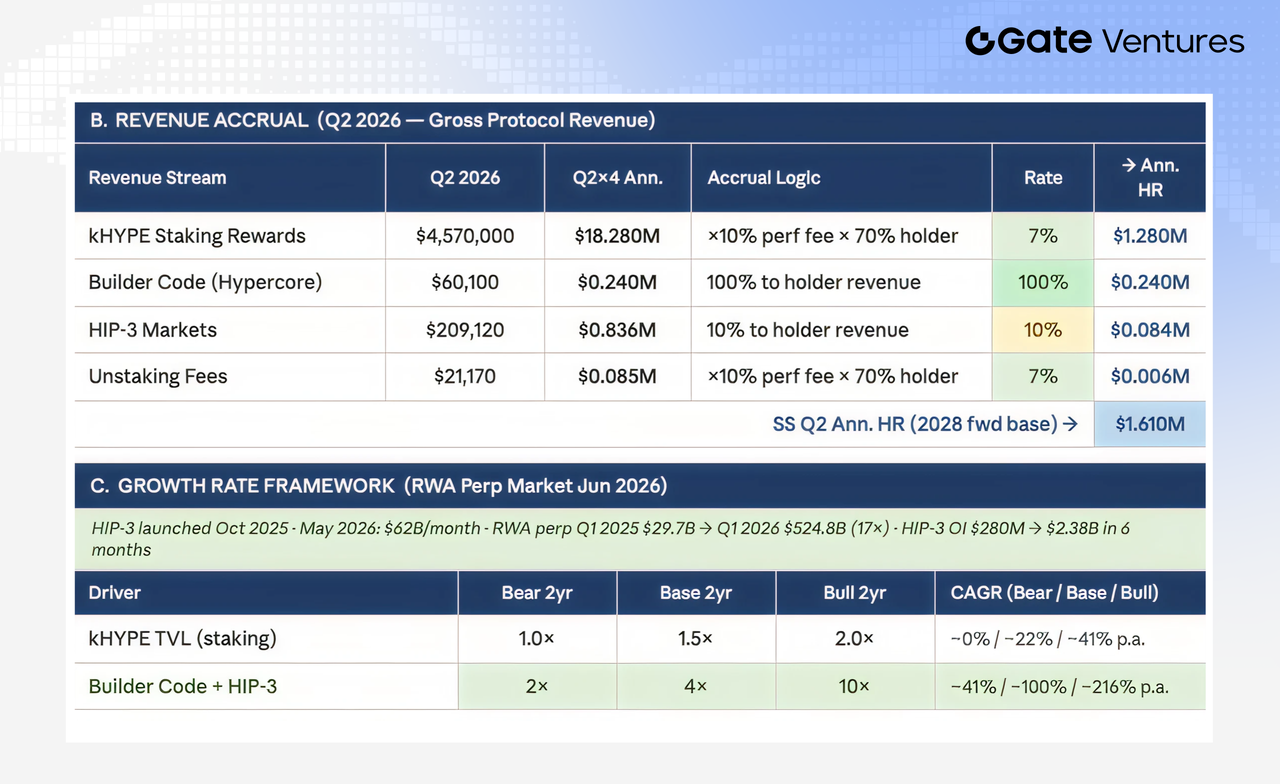
Task: Click the yellow 10% rate cell
Action: click(x=1043, y=330)
